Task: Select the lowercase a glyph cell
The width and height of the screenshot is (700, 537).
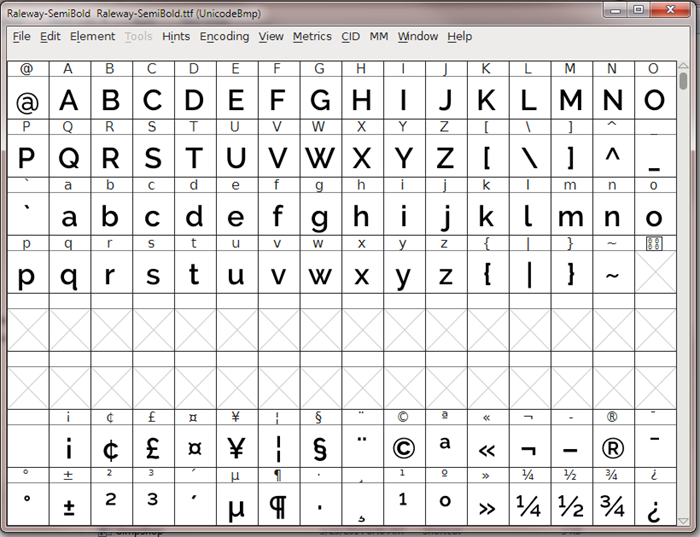Action: 70,214
